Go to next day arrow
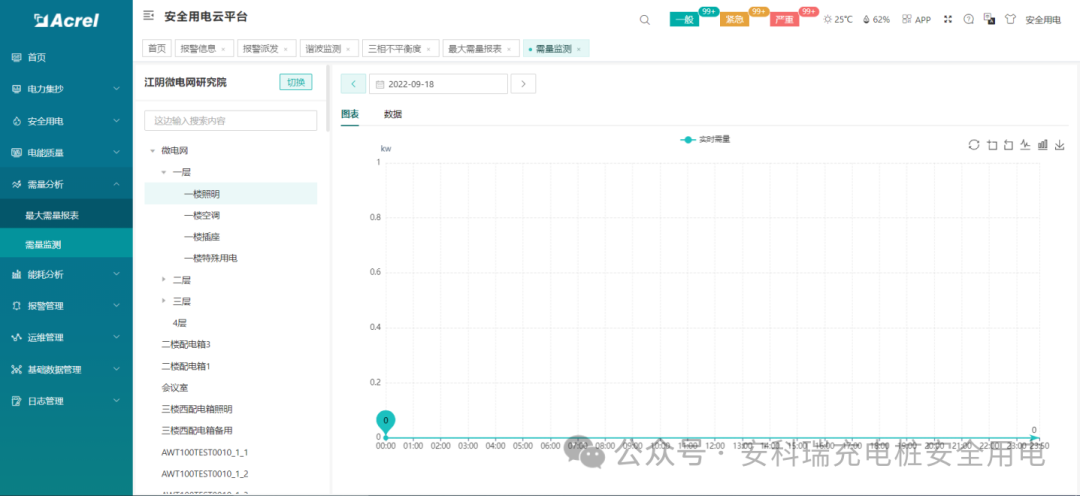1080x496 pixels. [x=523, y=84]
